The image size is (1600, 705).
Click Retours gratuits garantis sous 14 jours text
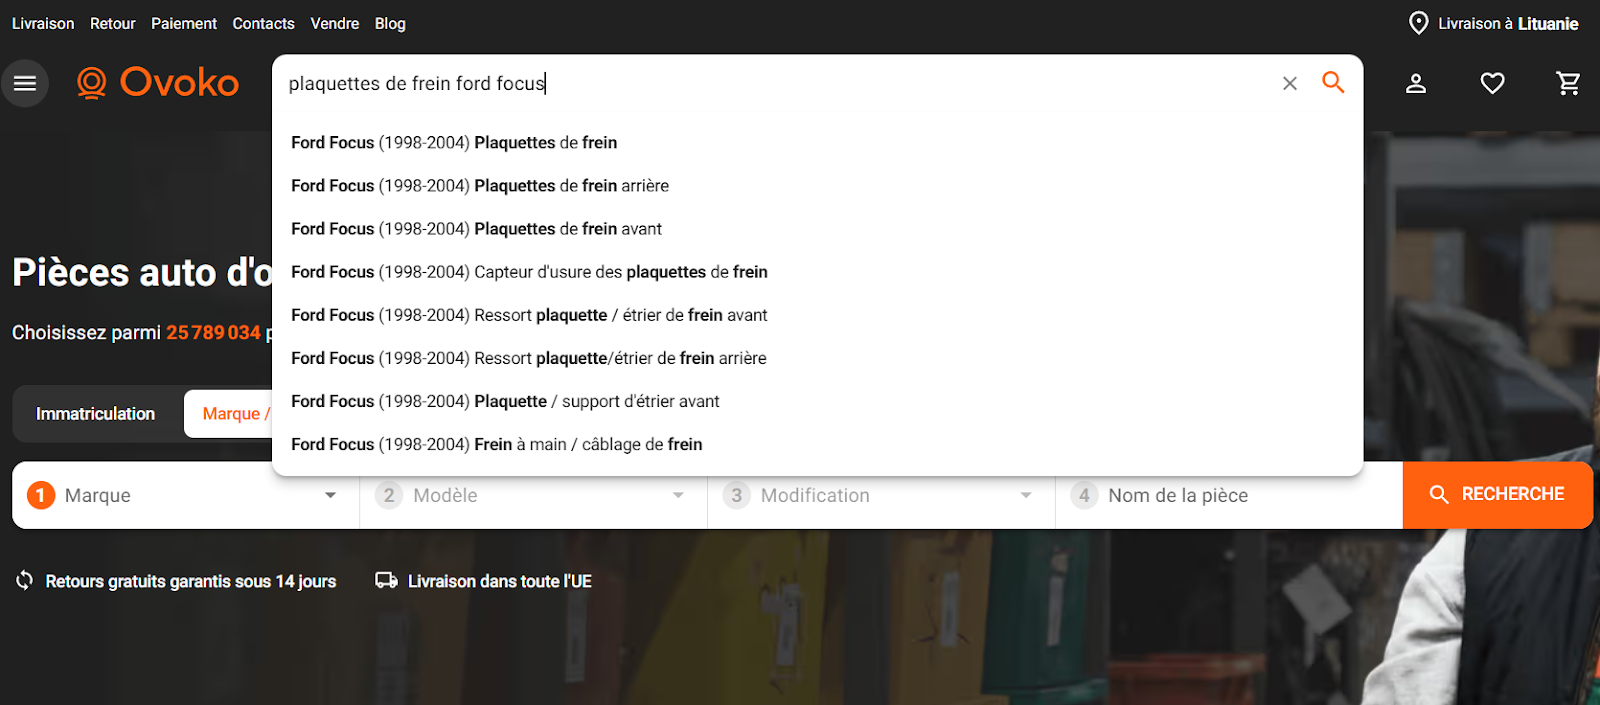pyautogui.click(x=191, y=581)
